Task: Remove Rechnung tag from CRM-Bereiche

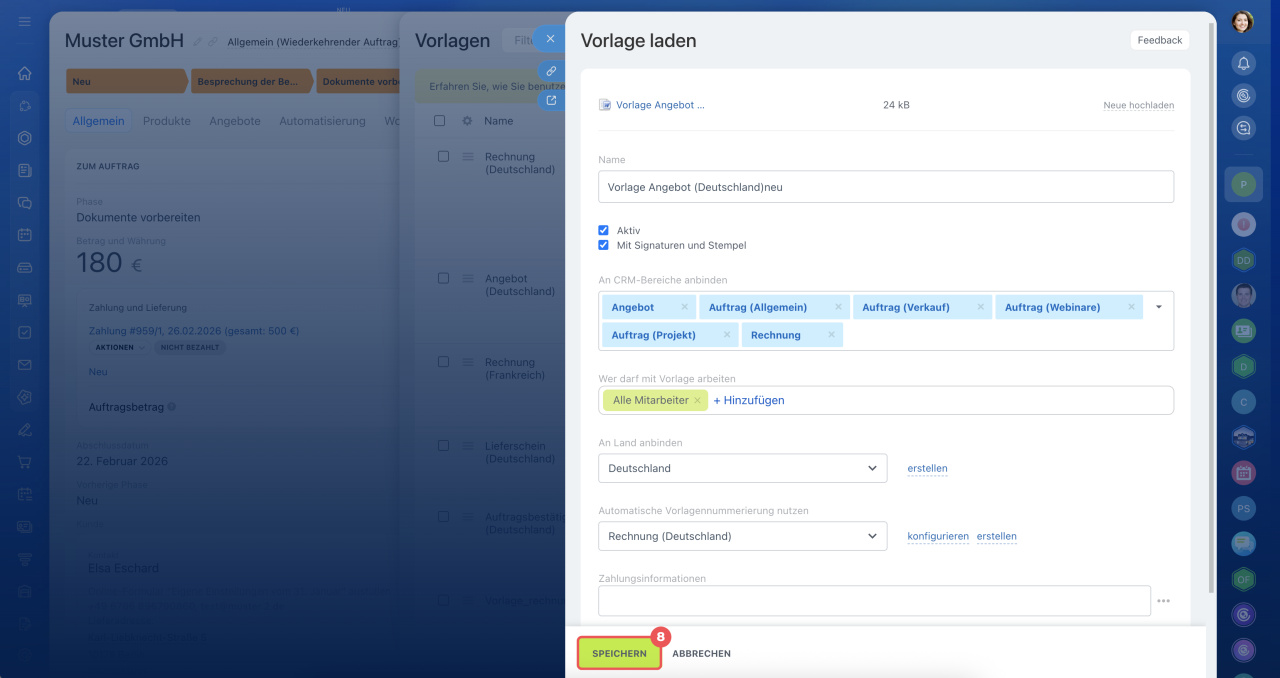Action: click(831, 335)
